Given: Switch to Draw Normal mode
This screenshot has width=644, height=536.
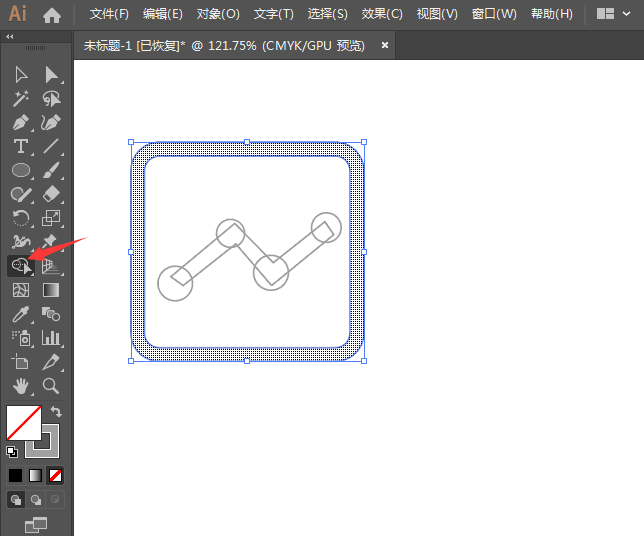Looking at the screenshot, I should click(x=16, y=499).
